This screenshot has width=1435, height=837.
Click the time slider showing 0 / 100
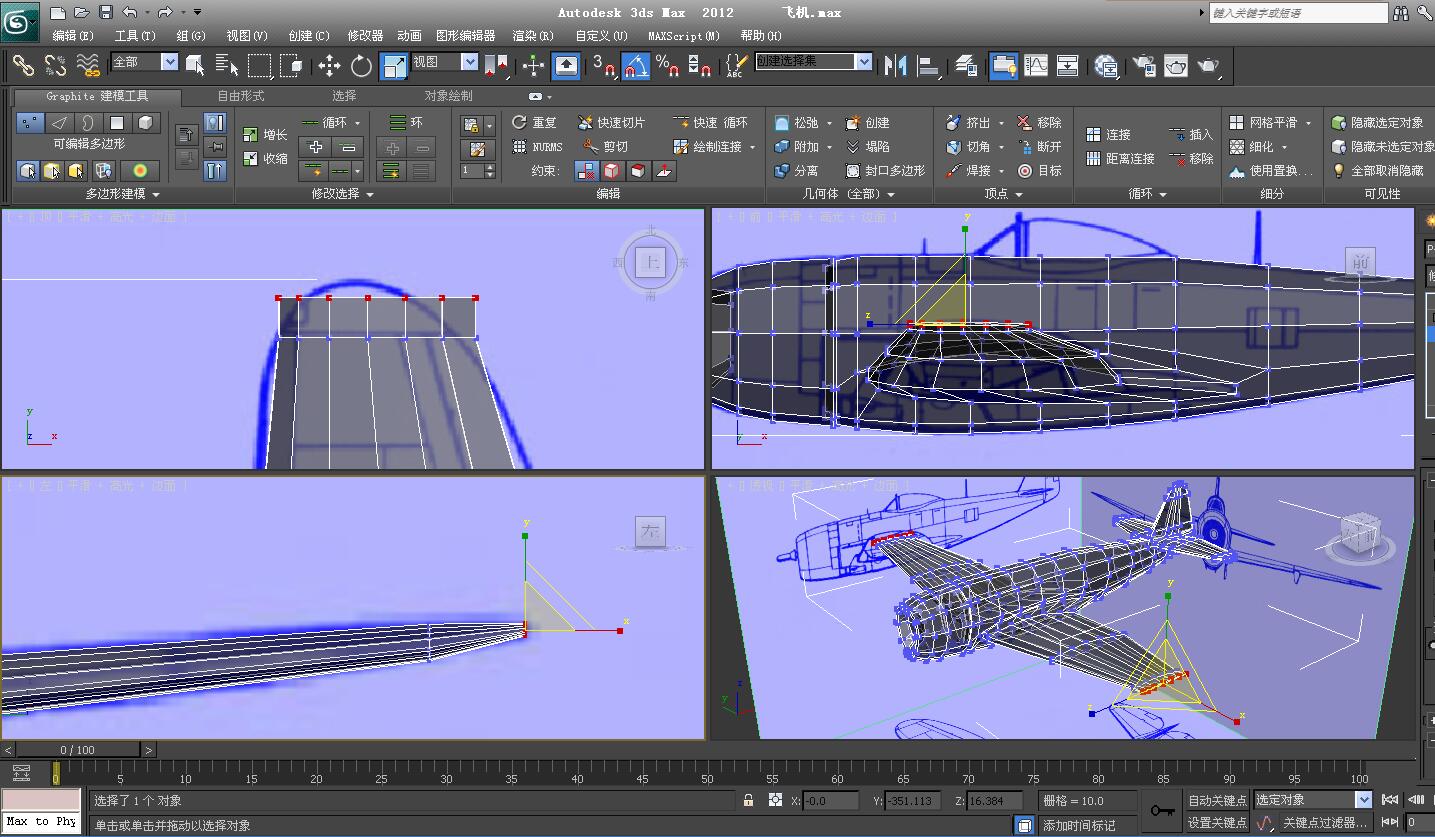click(x=78, y=749)
